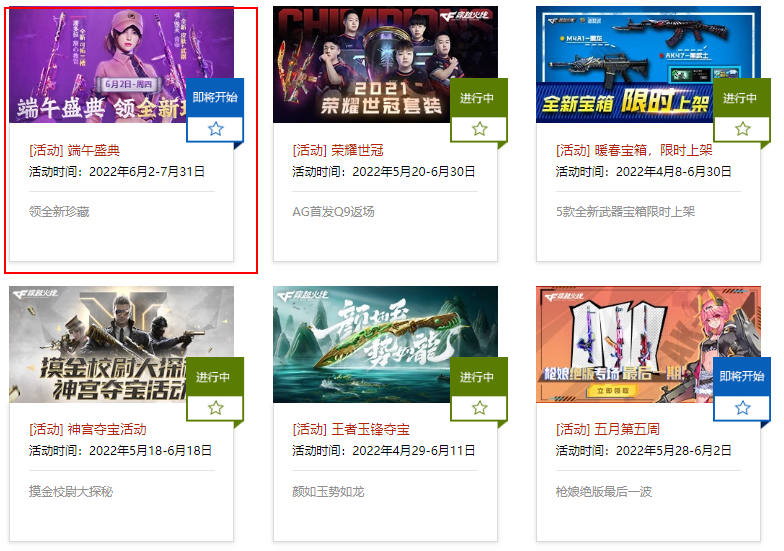Click 即将开始 badge on 端午盛典 card
The image size is (784, 551).
pyautogui.click(x=215, y=98)
